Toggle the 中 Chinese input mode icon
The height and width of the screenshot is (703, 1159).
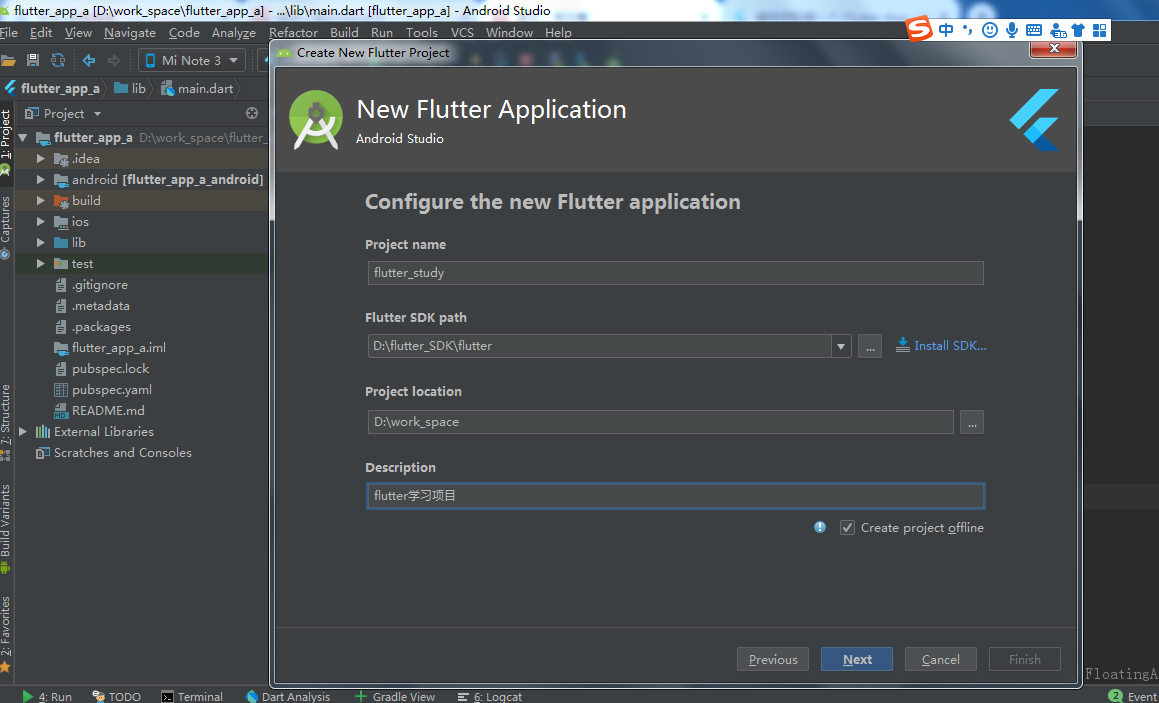(x=946, y=30)
